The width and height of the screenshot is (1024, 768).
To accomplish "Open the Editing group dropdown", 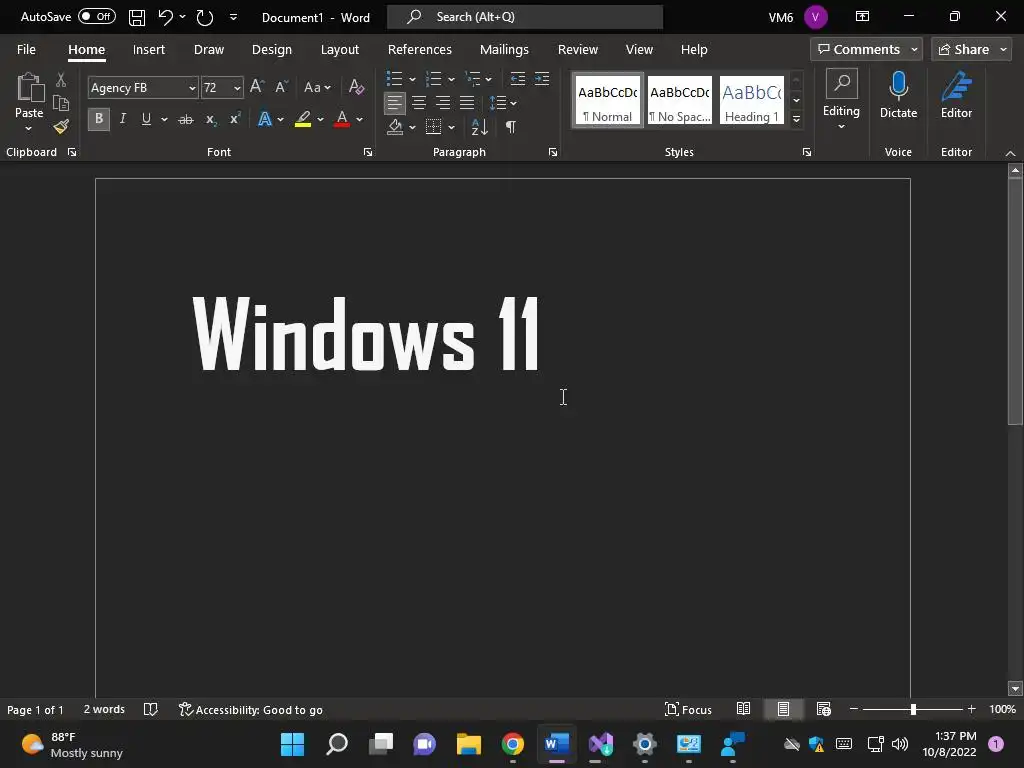I will [x=841, y=99].
